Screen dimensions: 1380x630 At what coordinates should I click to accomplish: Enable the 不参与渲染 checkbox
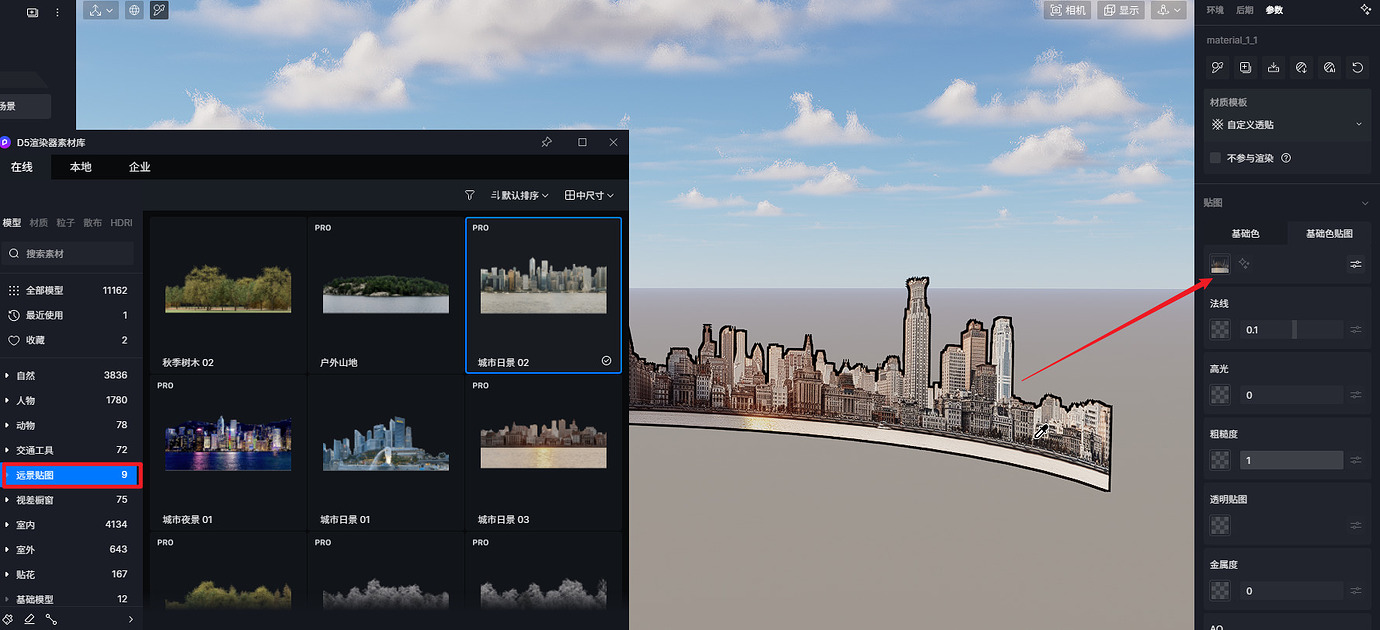(1215, 158)
